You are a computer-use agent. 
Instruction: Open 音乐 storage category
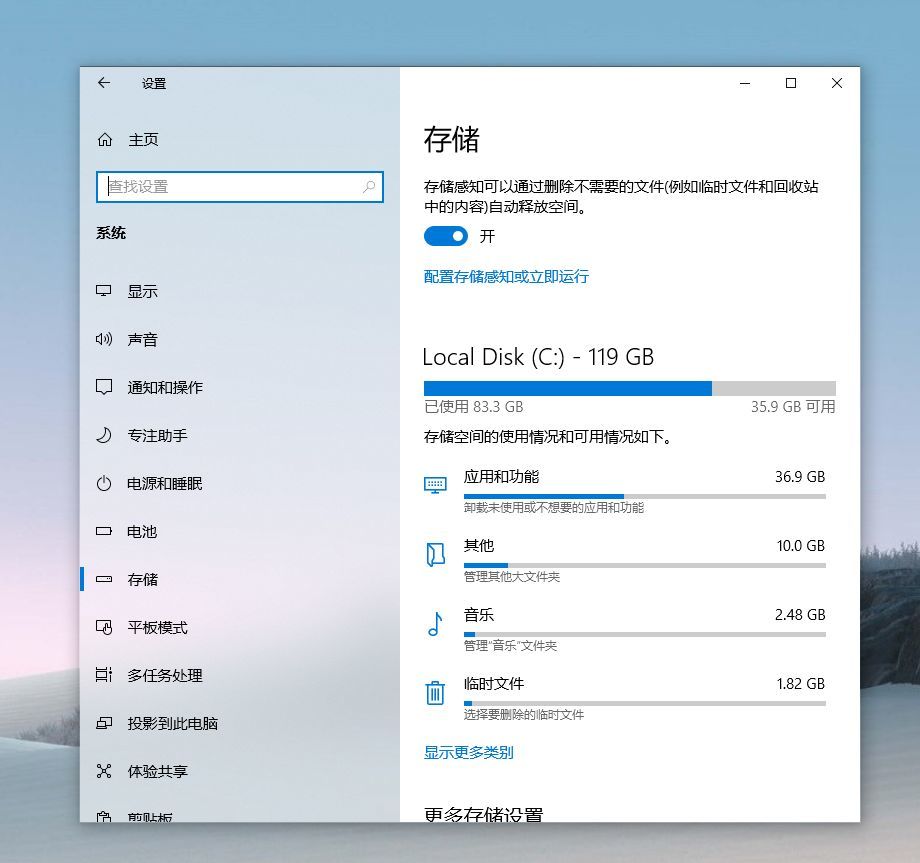point(624,630)
